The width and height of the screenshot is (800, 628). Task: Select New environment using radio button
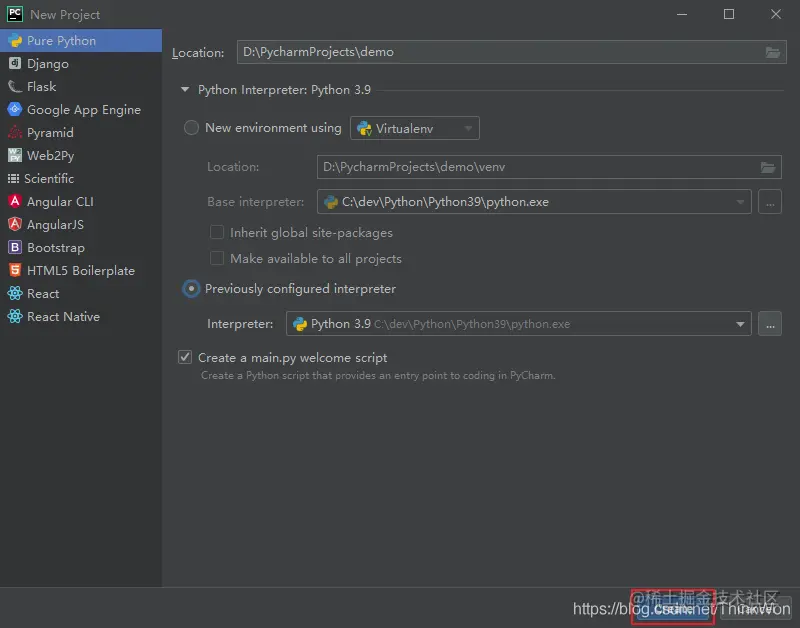(191, 128)
